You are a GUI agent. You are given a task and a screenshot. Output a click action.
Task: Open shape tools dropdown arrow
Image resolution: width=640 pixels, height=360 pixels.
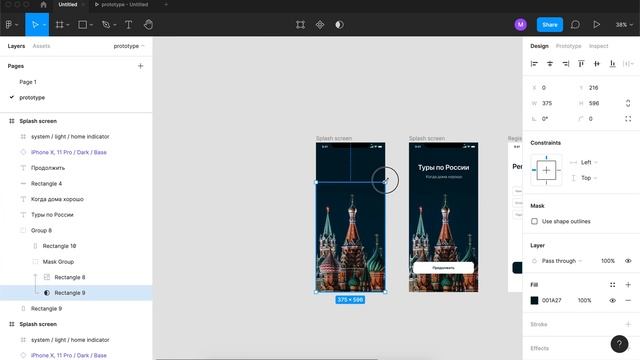[91, 25]
